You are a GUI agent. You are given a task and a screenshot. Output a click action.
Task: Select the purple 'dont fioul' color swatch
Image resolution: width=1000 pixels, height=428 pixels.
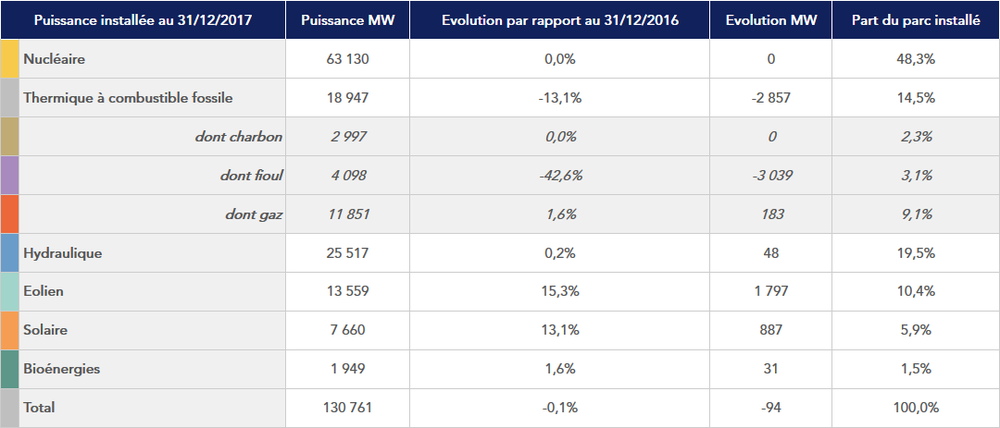(9, 175)
